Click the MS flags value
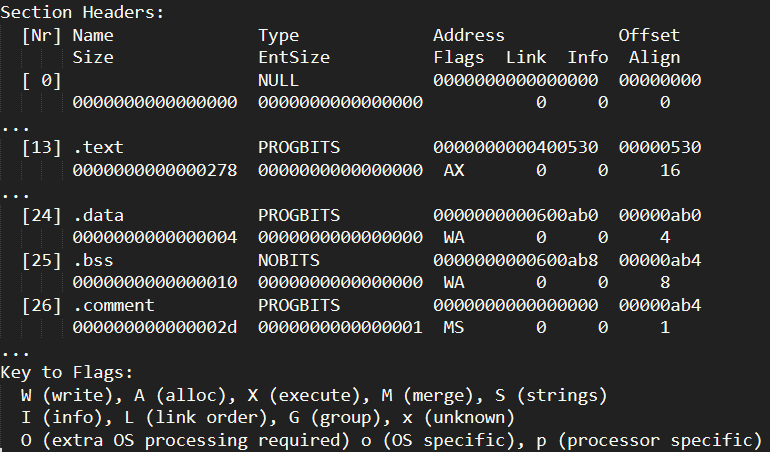This screenshot has height=452, width=770. [454, 327]
